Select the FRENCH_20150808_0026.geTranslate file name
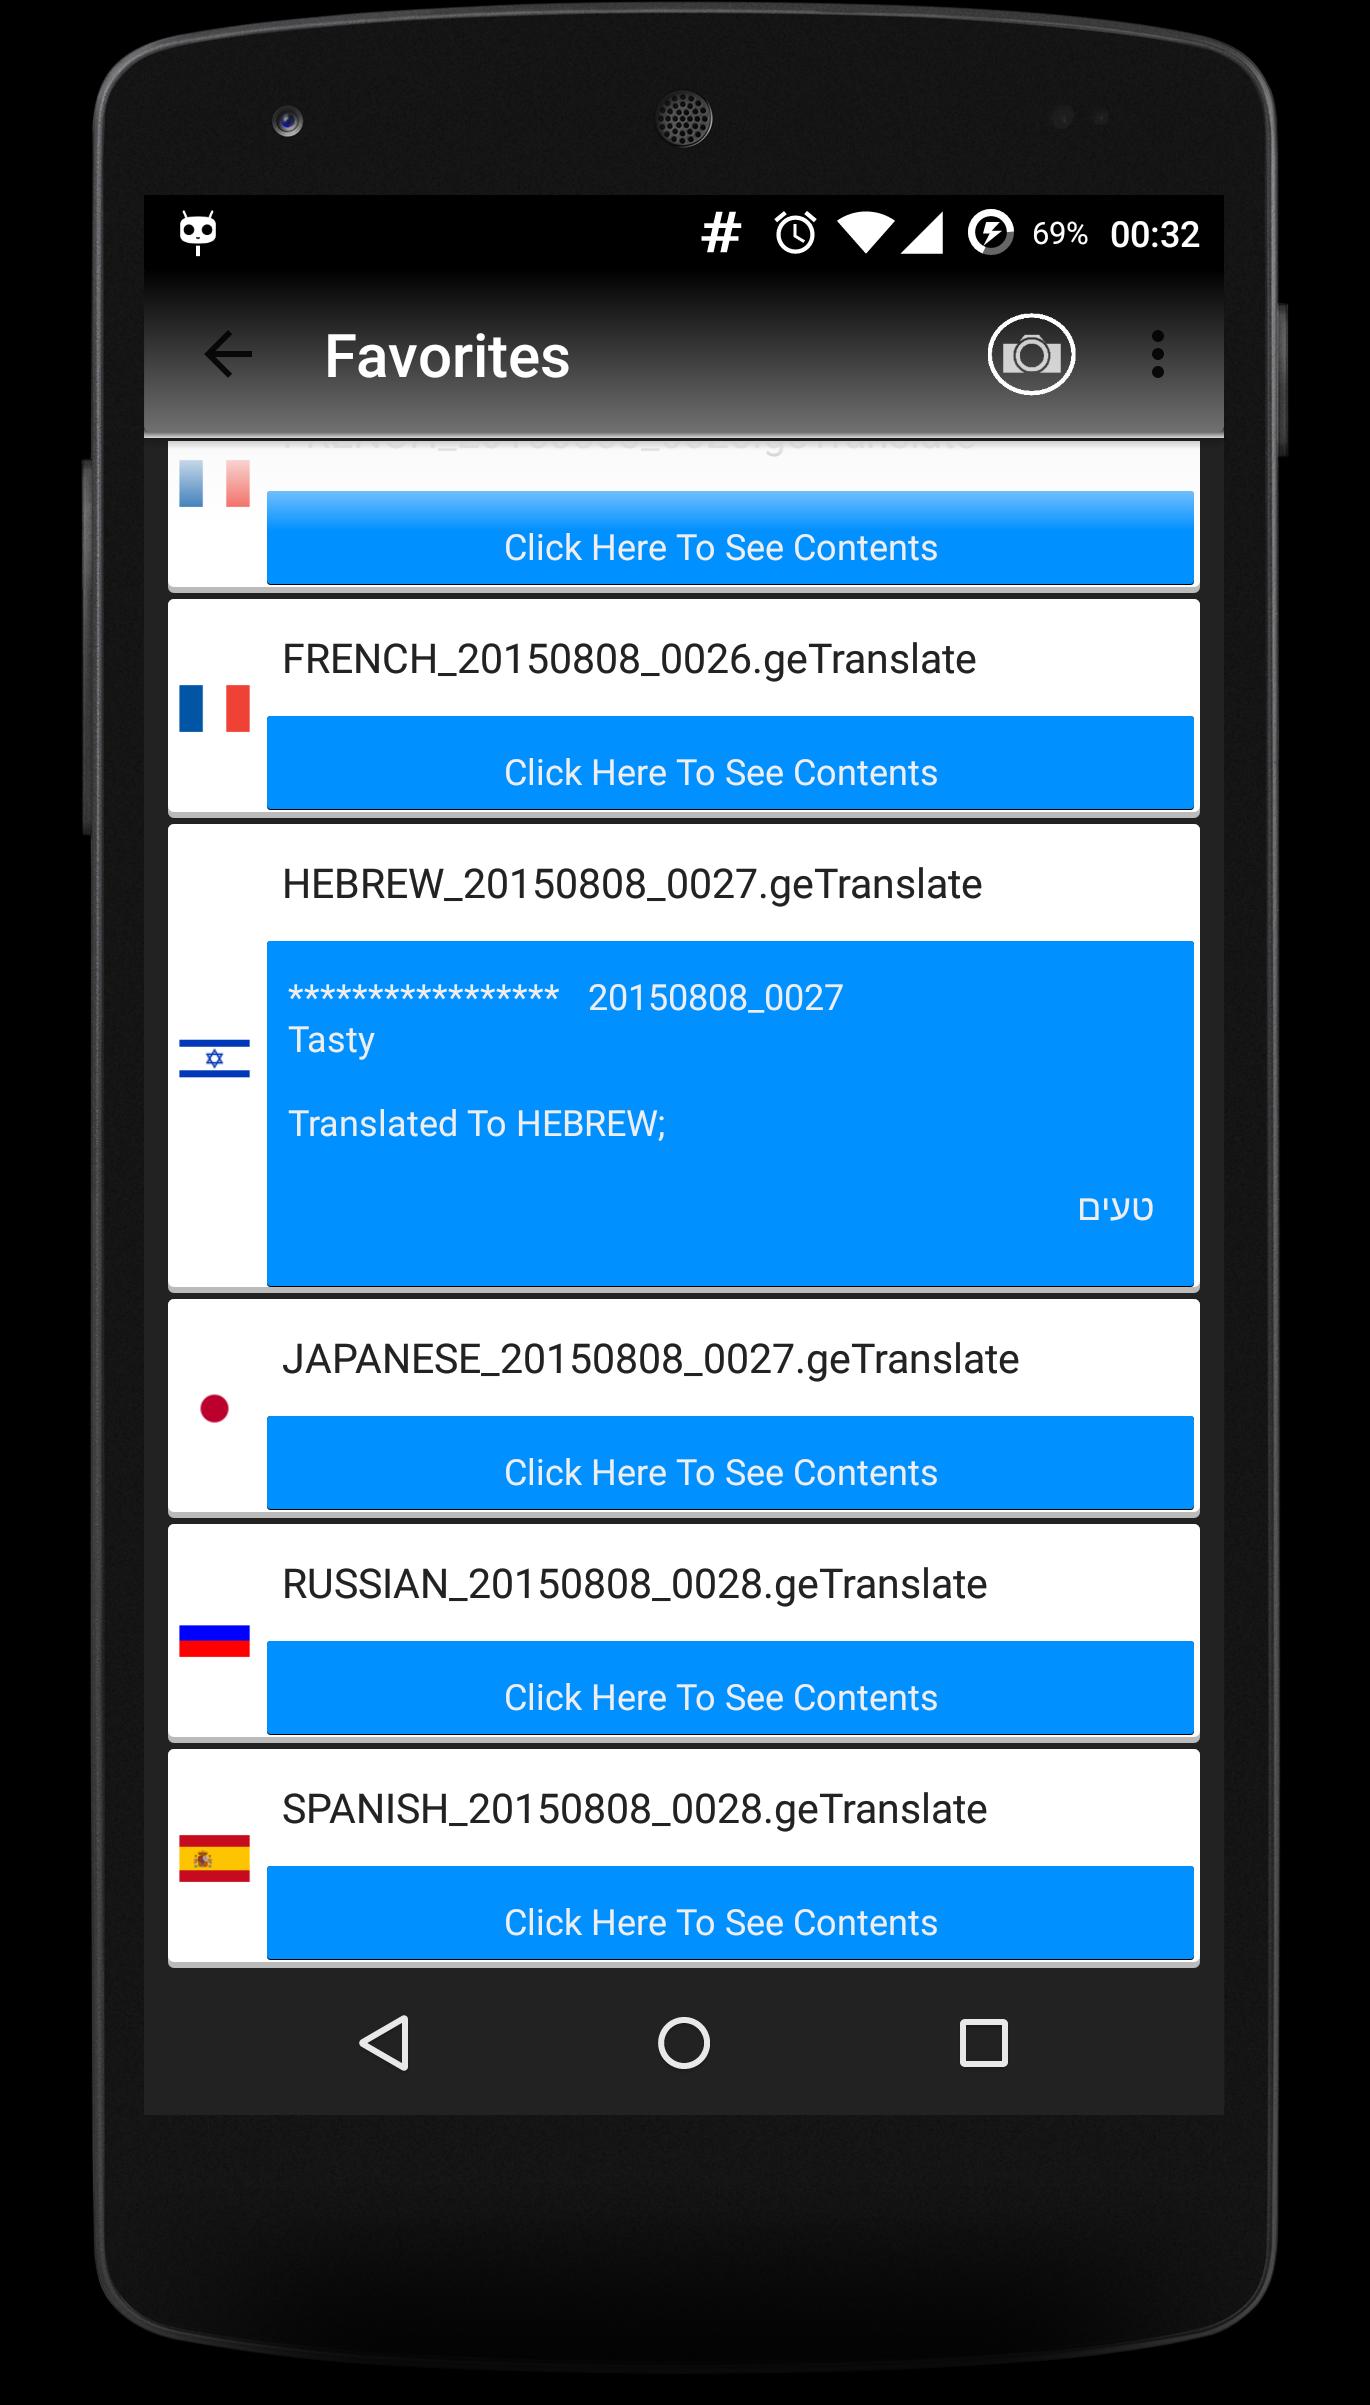1370x2405 pixels. tap(629, 660)
